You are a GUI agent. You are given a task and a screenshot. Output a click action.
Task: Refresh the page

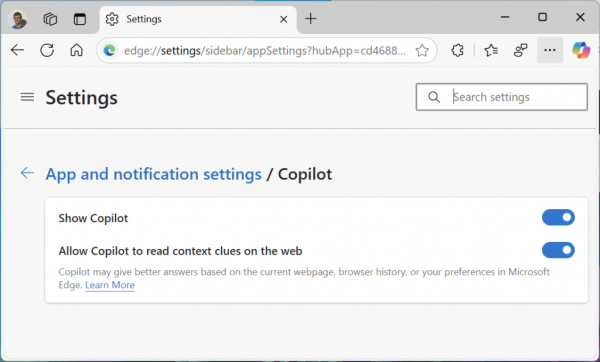pos(47,50)
